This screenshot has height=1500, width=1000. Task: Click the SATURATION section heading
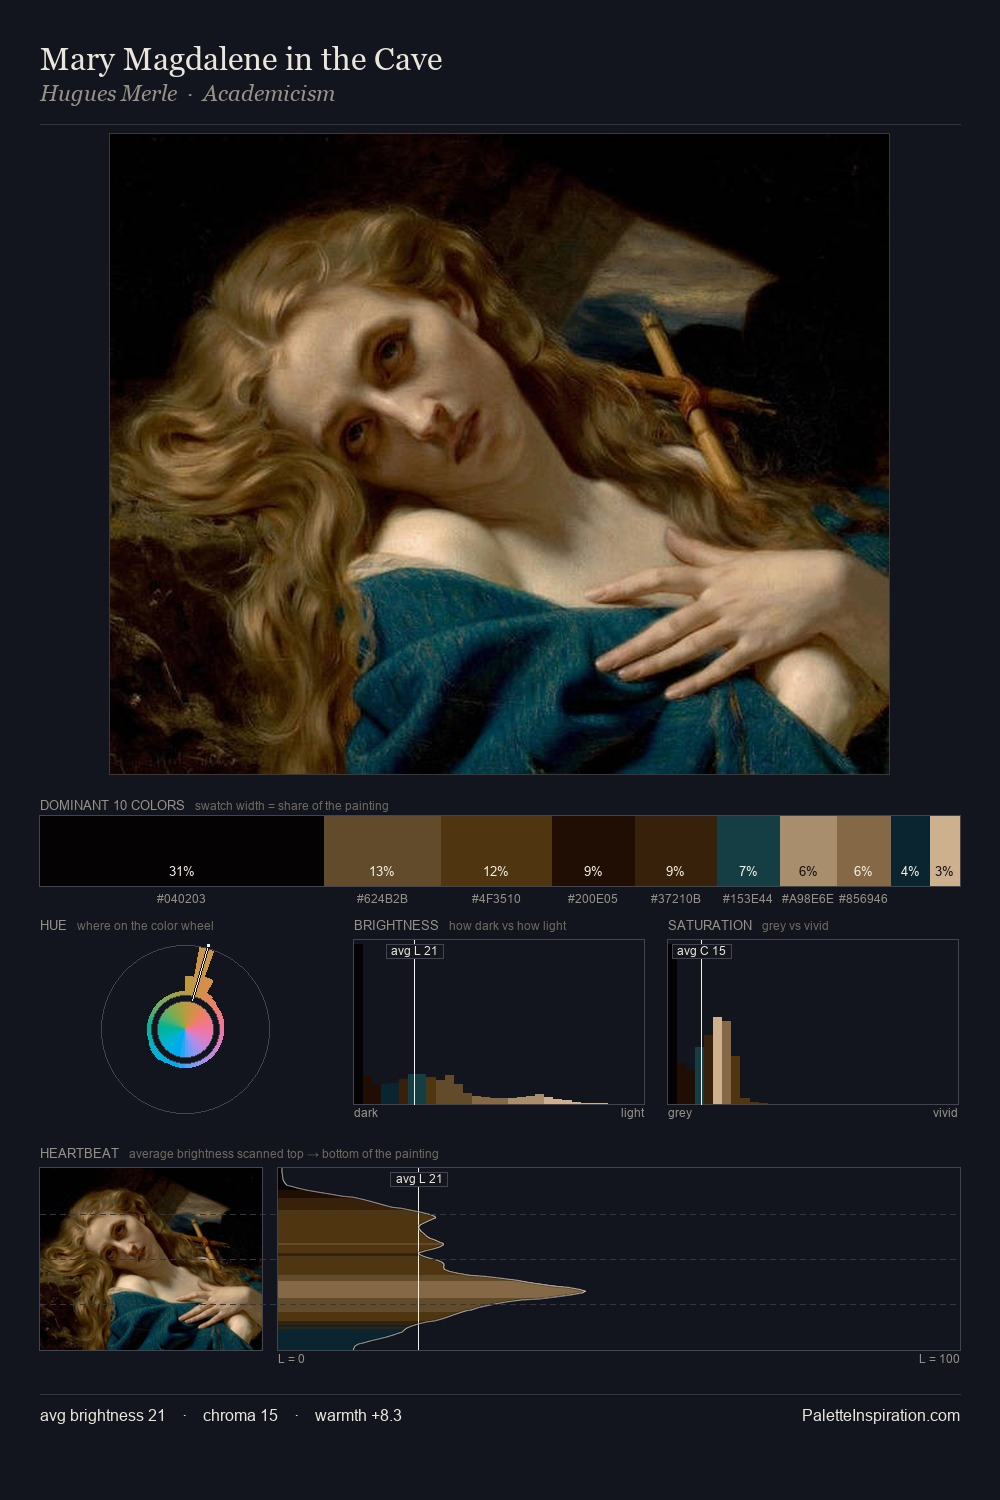coord(710,926)
